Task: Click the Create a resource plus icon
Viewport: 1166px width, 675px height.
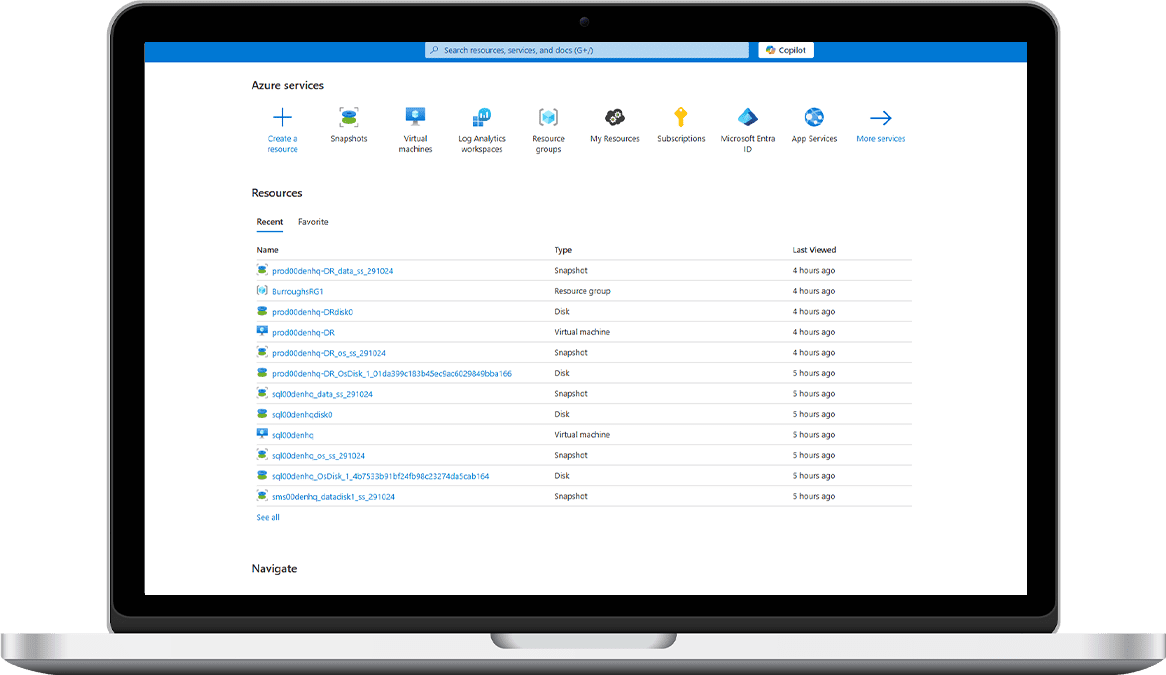Action: 282,118
